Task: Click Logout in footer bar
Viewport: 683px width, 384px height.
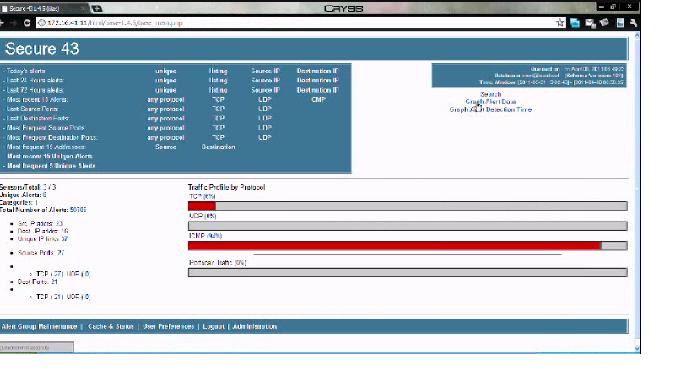Action: tap(213, 327)
